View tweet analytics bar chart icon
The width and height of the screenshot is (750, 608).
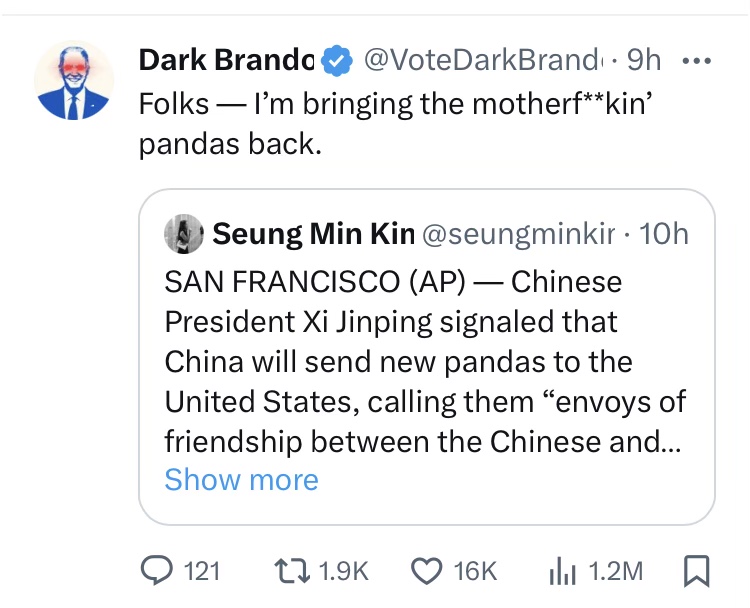564,570
